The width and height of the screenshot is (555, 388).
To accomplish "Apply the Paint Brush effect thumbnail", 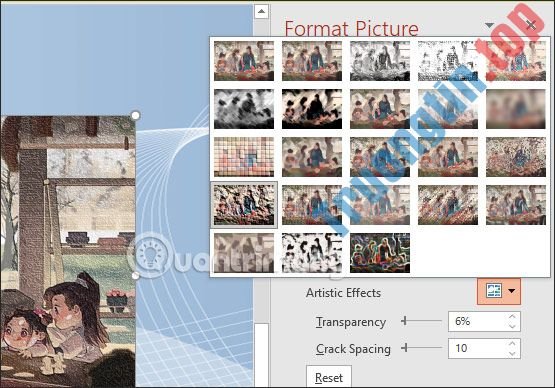I will click(x=380, y=109).
